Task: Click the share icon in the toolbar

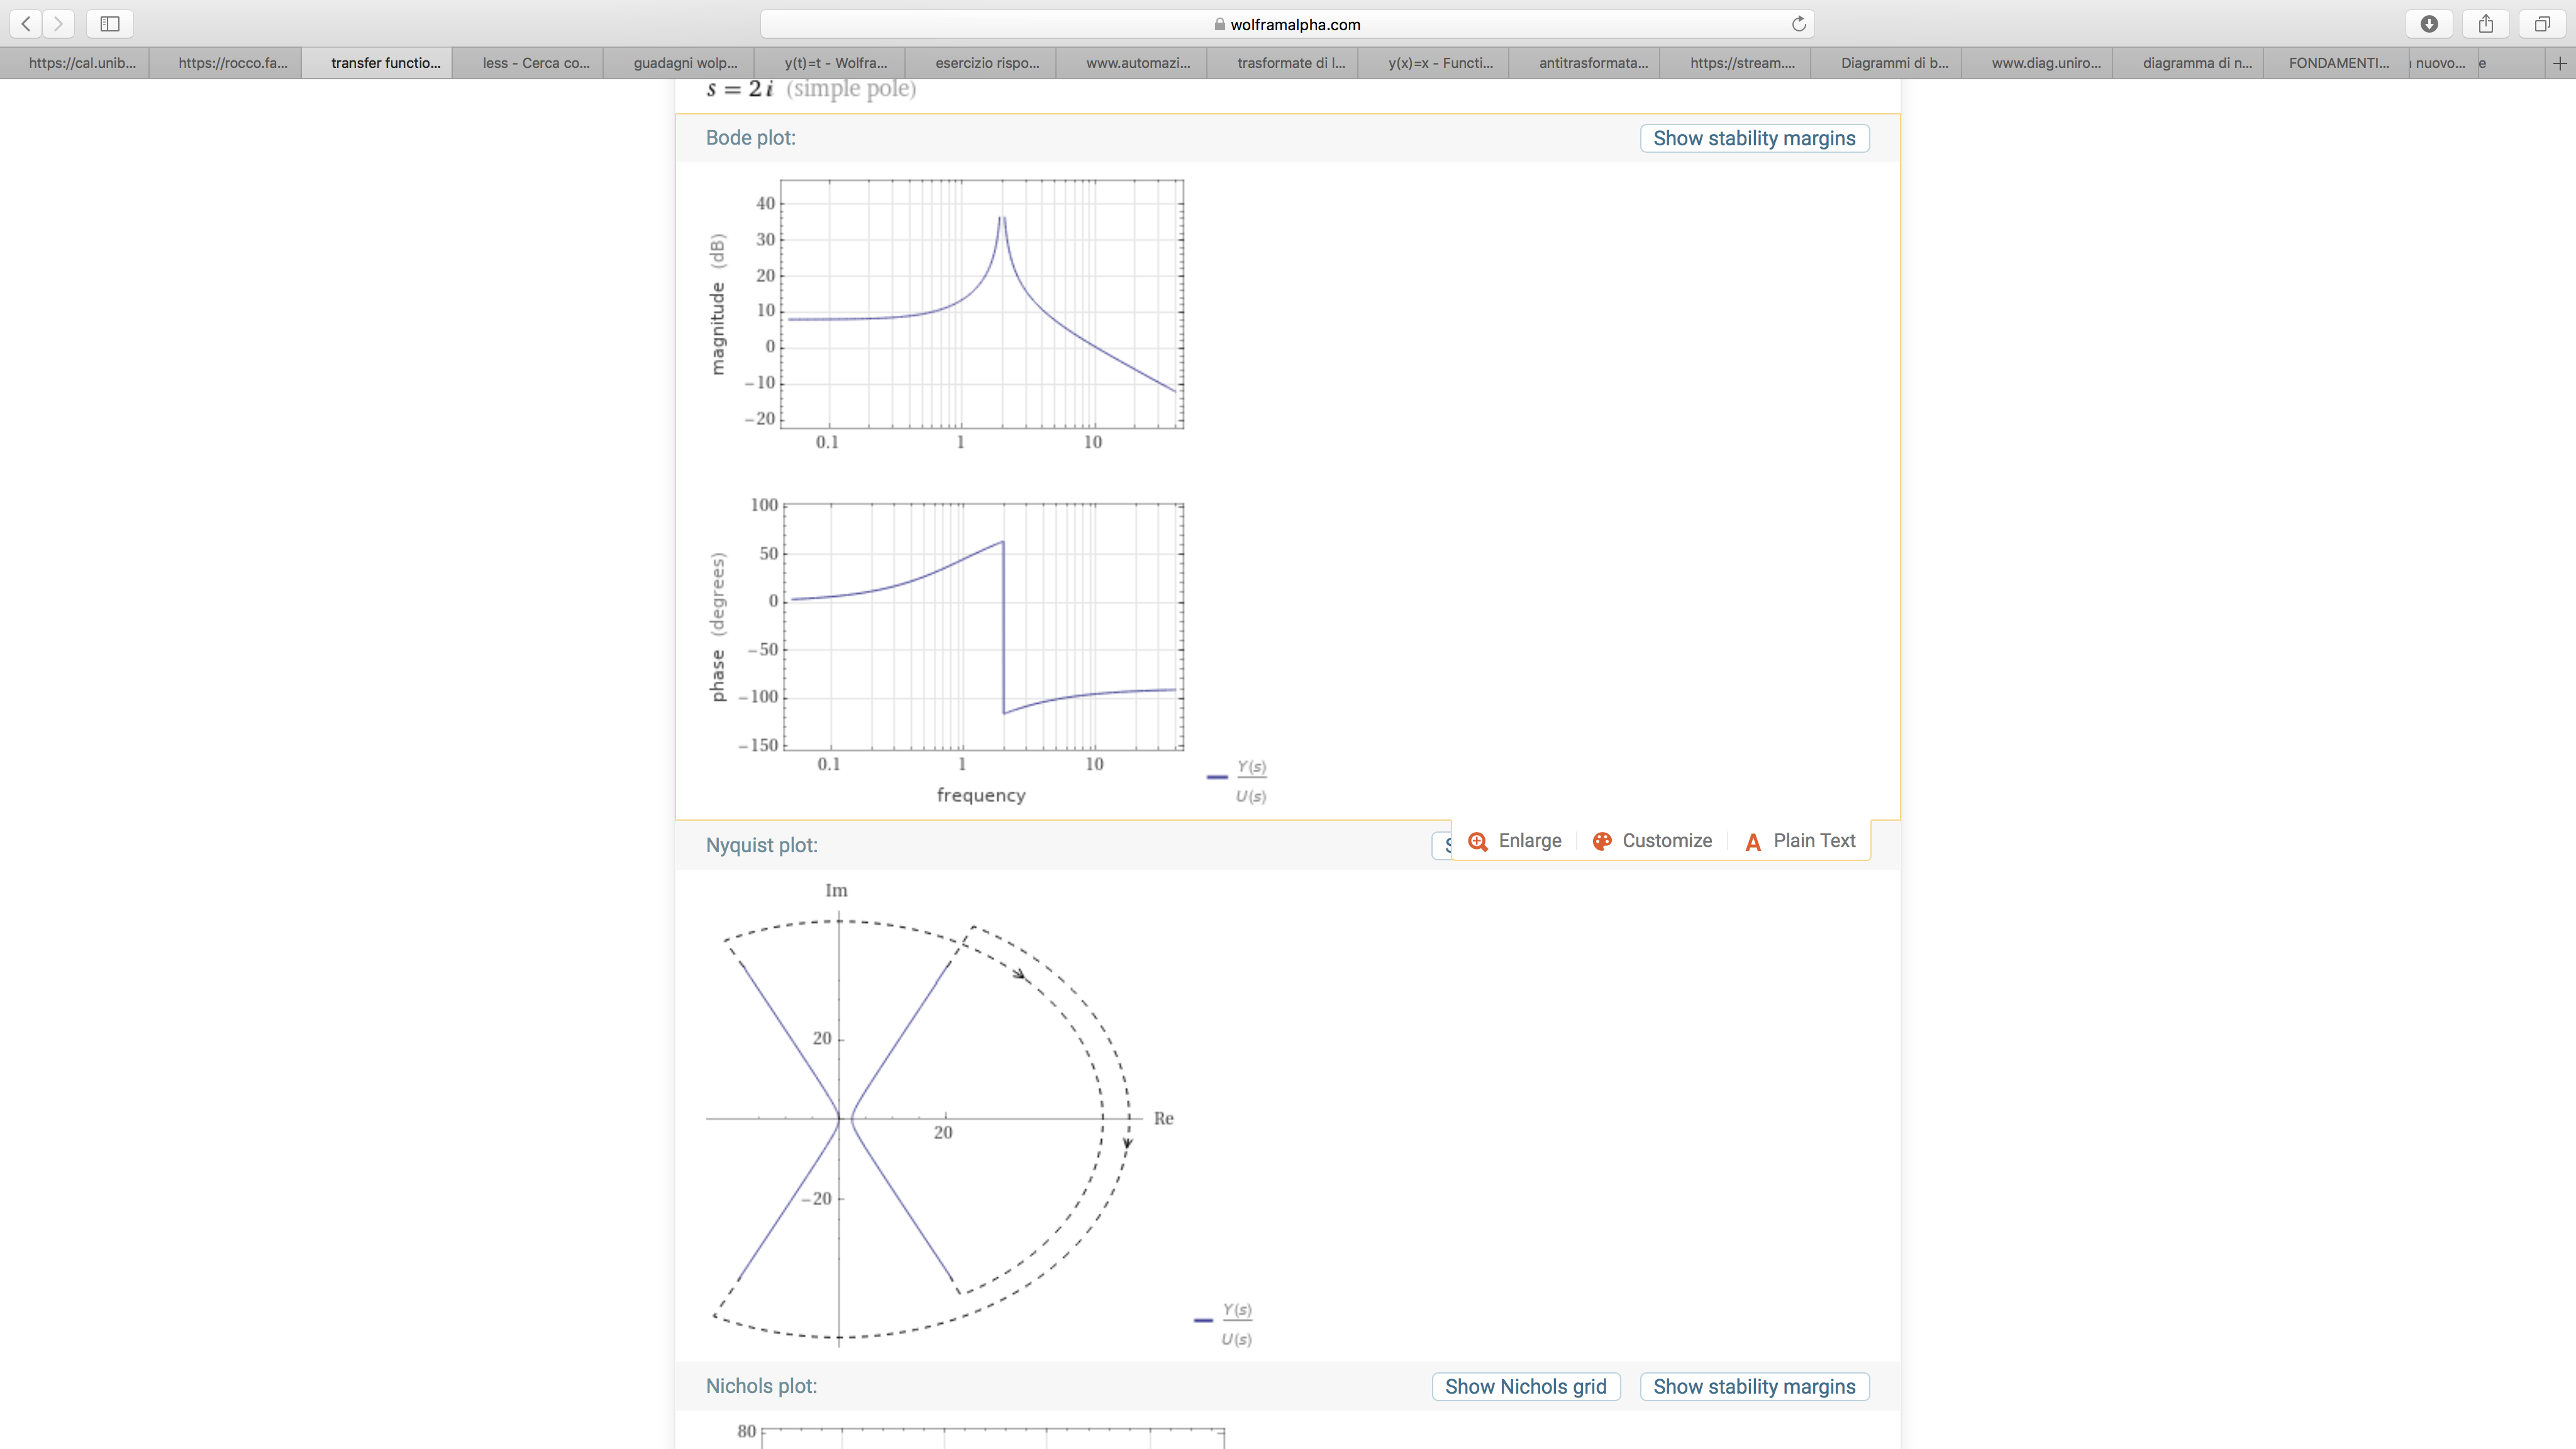Action: (x=2486, y=23)
